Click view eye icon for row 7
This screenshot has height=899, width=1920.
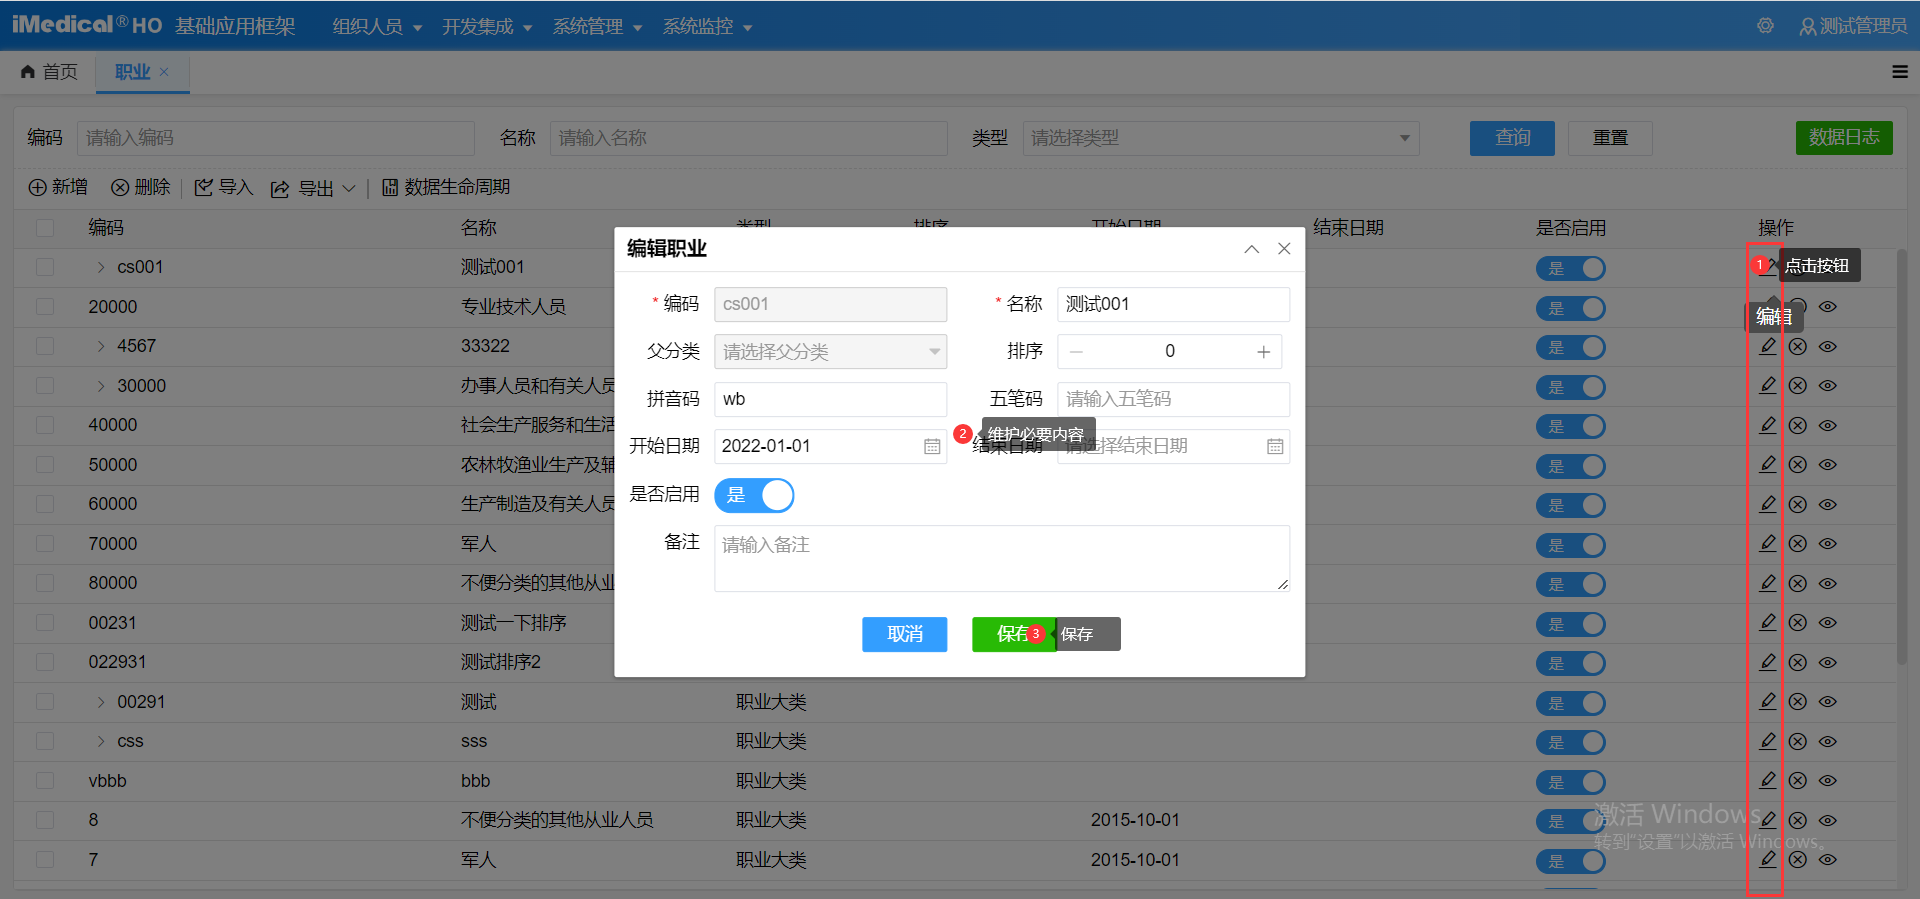coord(1828,860)
